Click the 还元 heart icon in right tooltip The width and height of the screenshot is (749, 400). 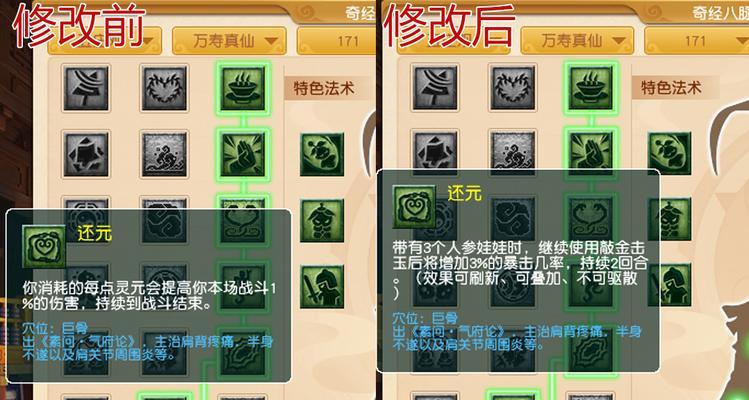point(414,207)
